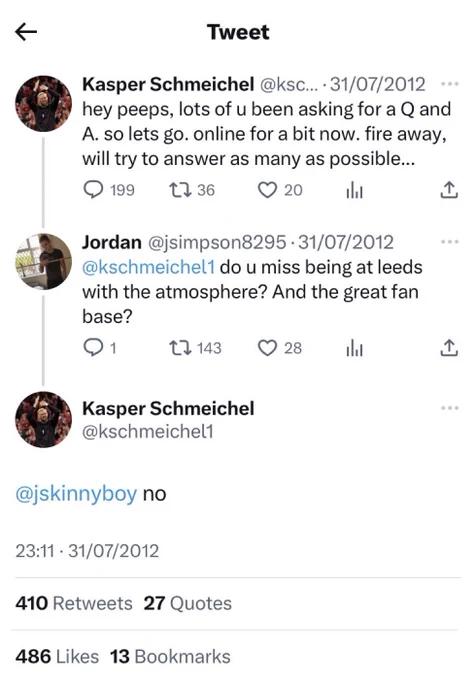Image resolution: width=476 pixels, height=680 pixels.
Task: View analytics for Jordan's tweet
Action: coord(354,348)
